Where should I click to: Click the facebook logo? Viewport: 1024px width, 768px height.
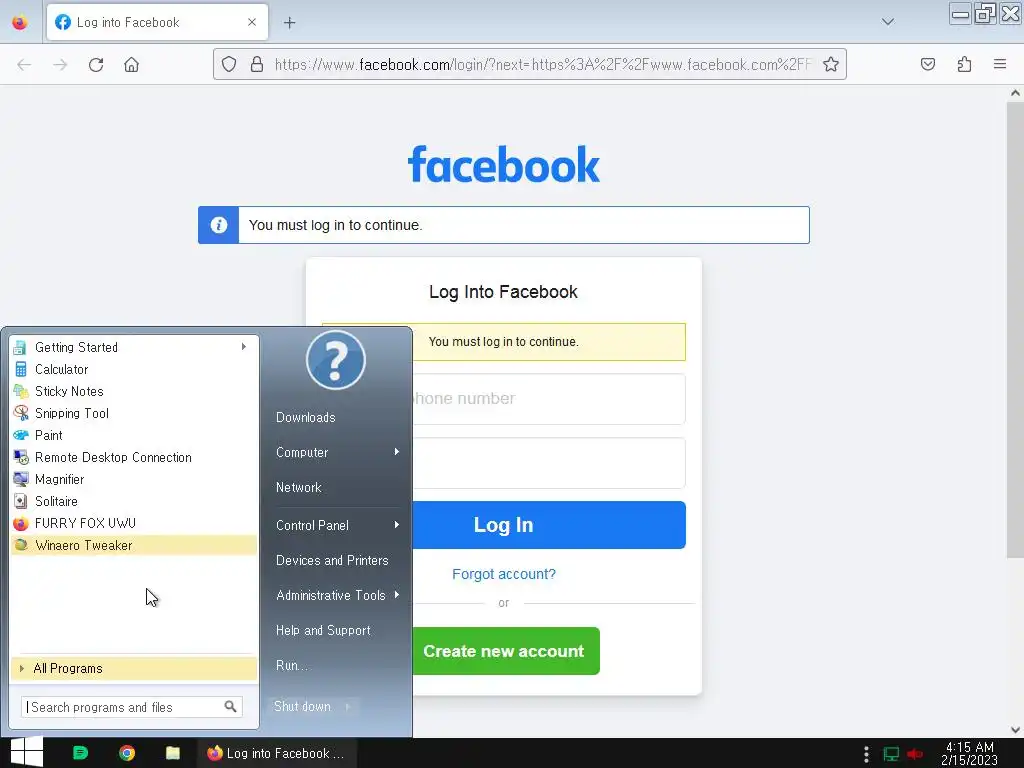coord(504,165)
